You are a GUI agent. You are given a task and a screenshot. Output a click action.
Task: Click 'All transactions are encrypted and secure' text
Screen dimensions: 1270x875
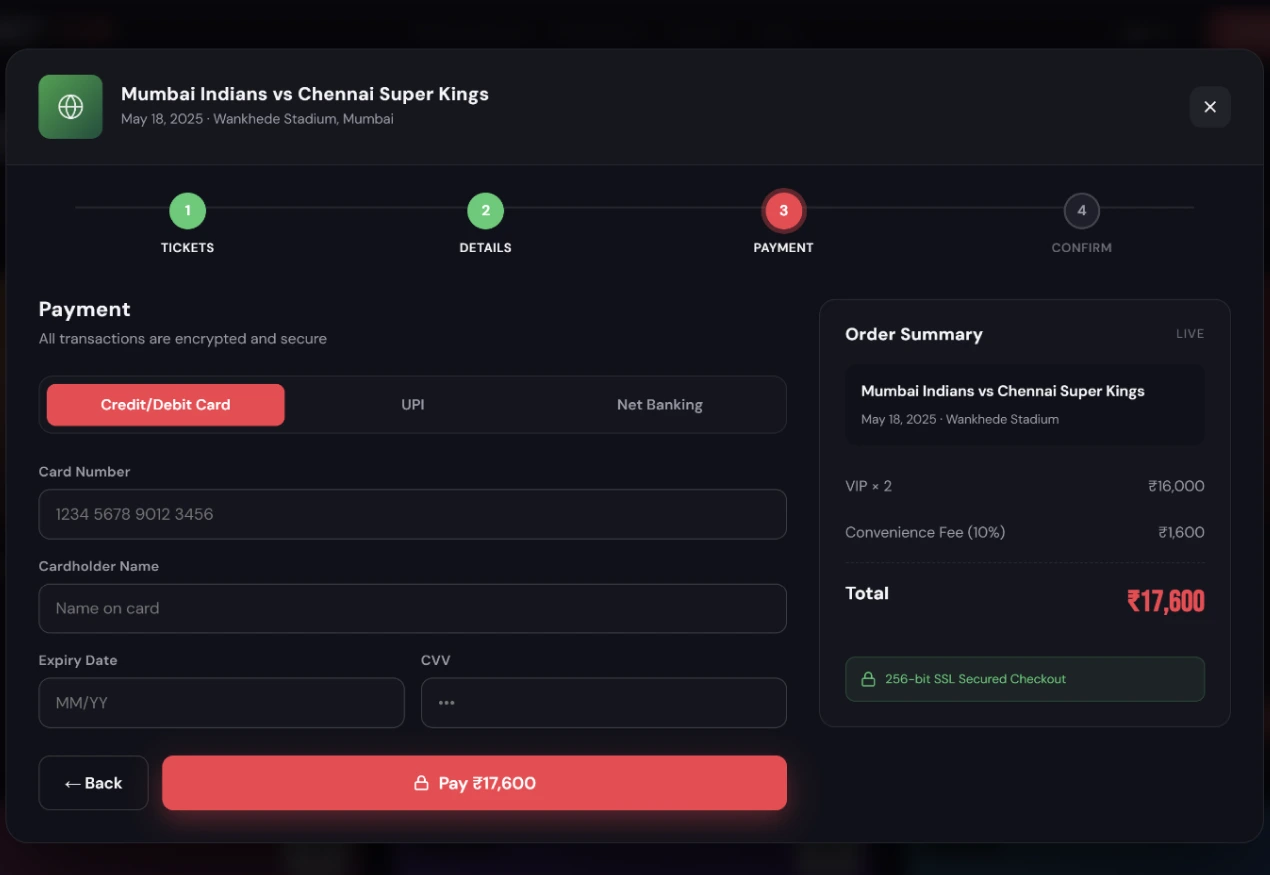pyautogui.click(x=183, y=339)
